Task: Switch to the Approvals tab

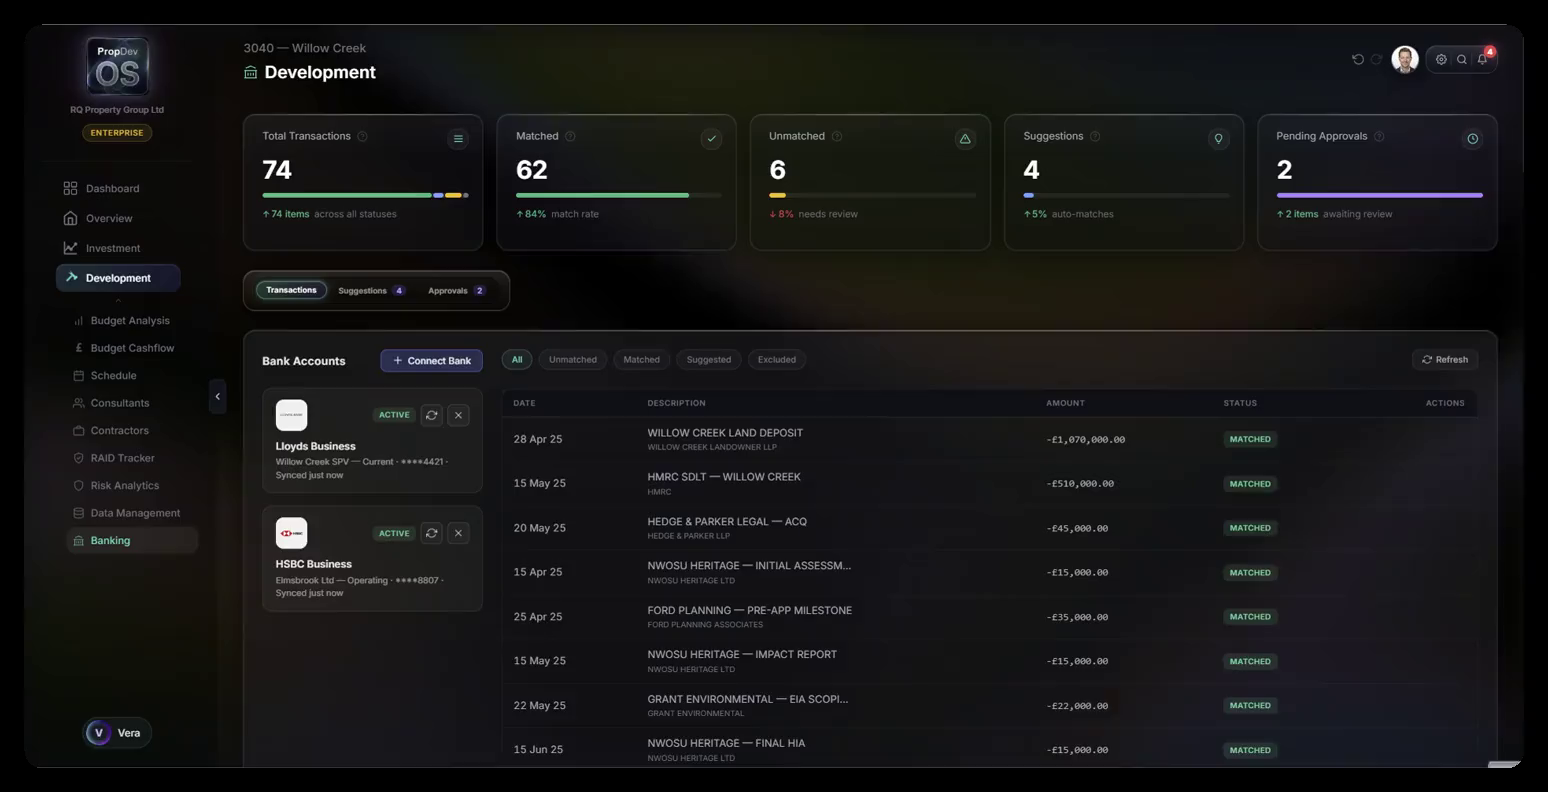Action: (x=456, y=291)
